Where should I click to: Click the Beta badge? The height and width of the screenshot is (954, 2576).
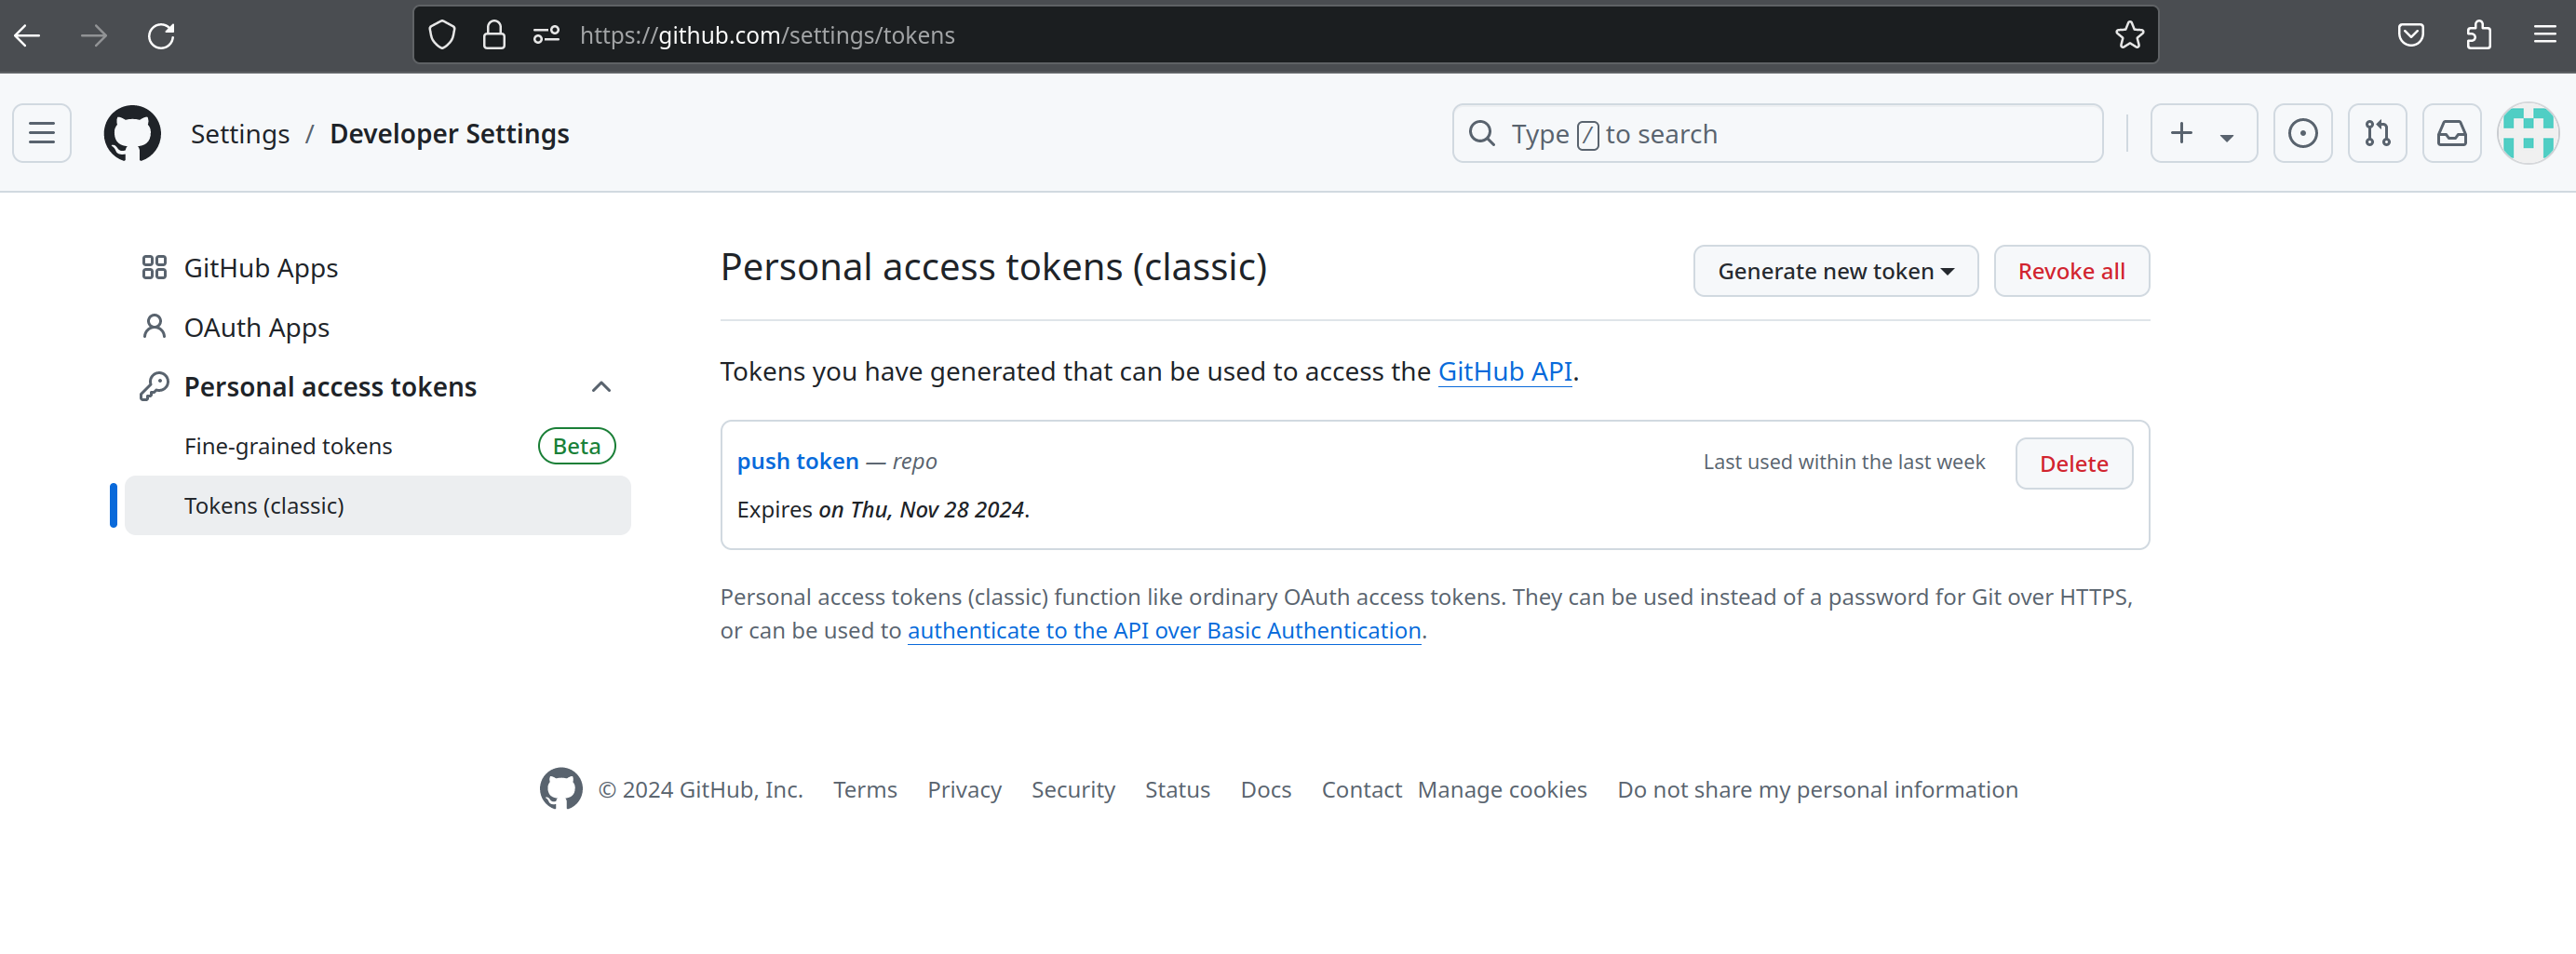pyautogui.click(x=577, y=446)
